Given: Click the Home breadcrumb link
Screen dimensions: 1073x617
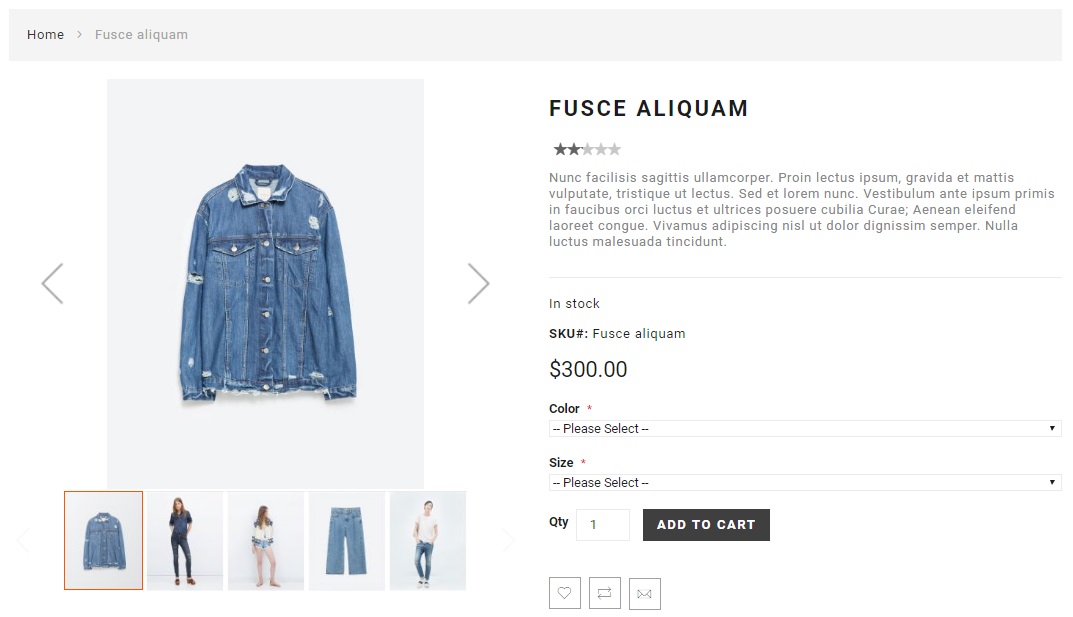Looking at the screenshot, I should [45, 35].
